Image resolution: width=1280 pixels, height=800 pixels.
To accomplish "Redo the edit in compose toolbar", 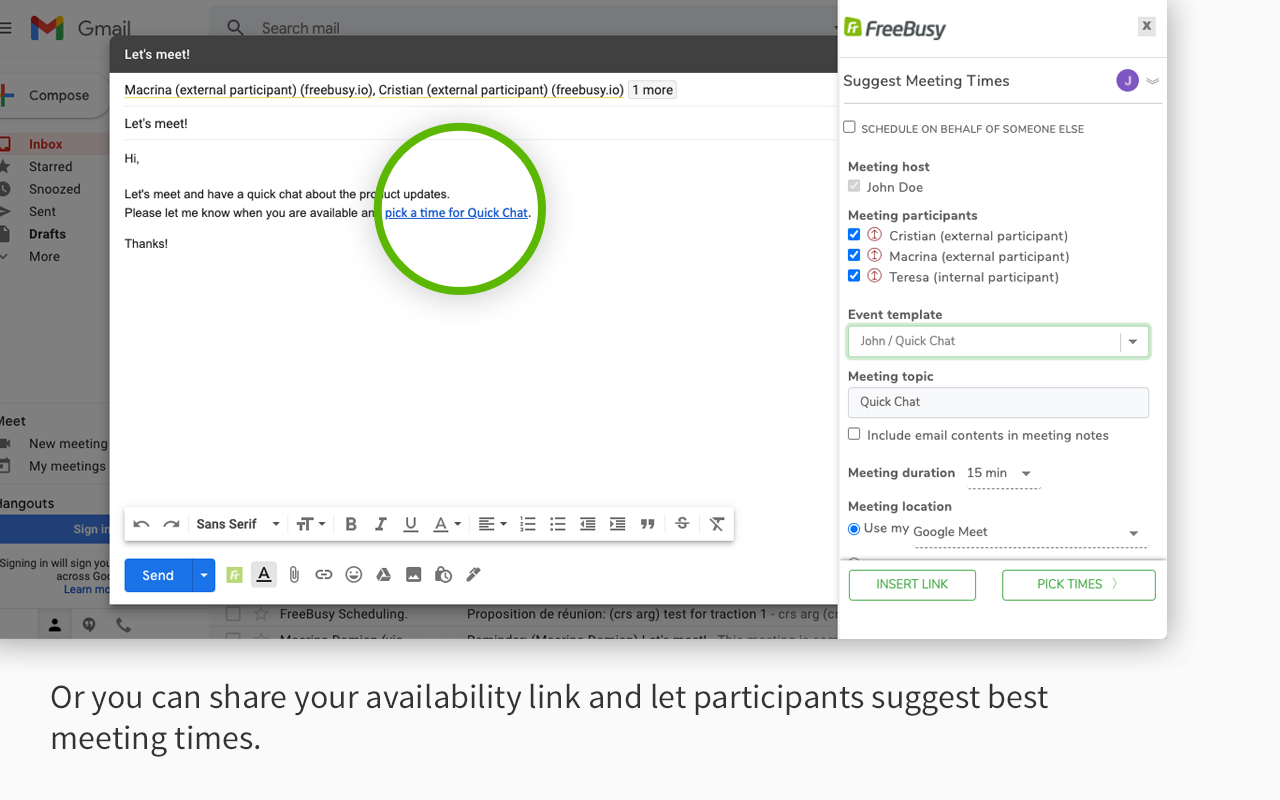I will tap(171, 524).
